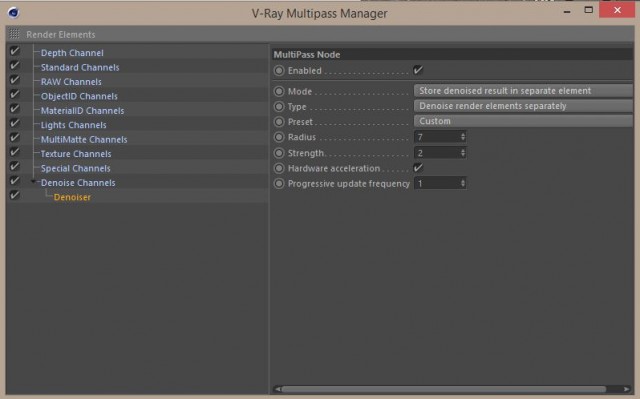This screenshot has width=640, height=399.
Task: Click the Mode animation dot
Action: 279,91
